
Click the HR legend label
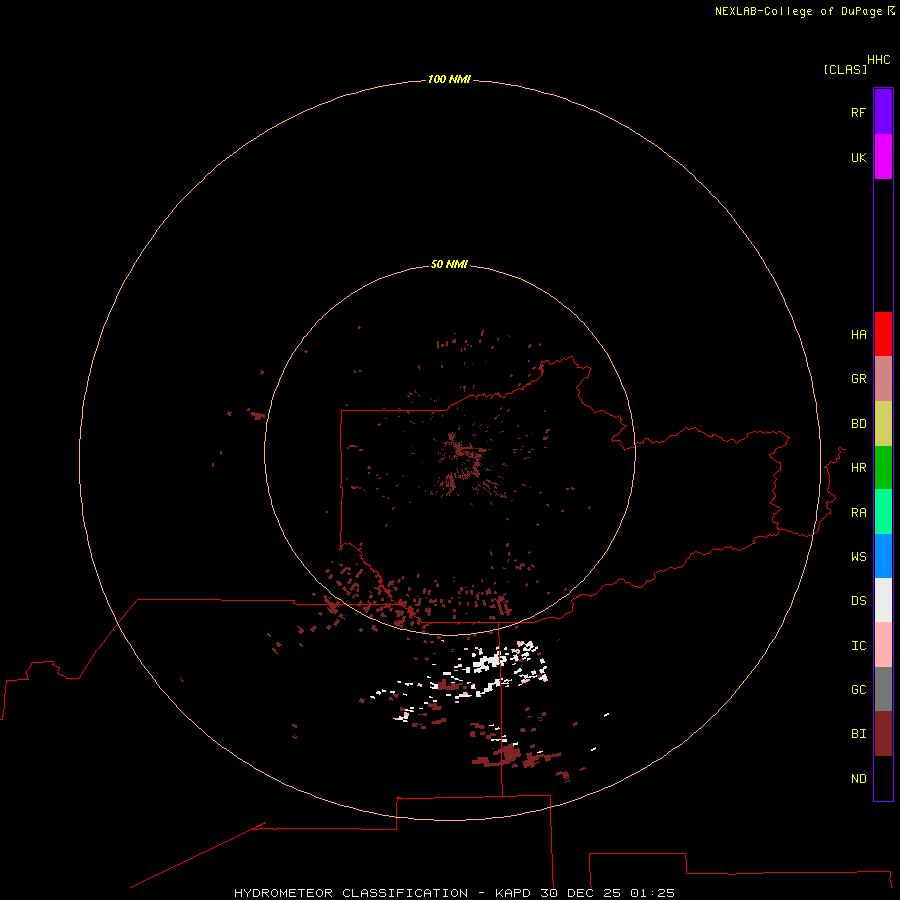tap(858, 468)
